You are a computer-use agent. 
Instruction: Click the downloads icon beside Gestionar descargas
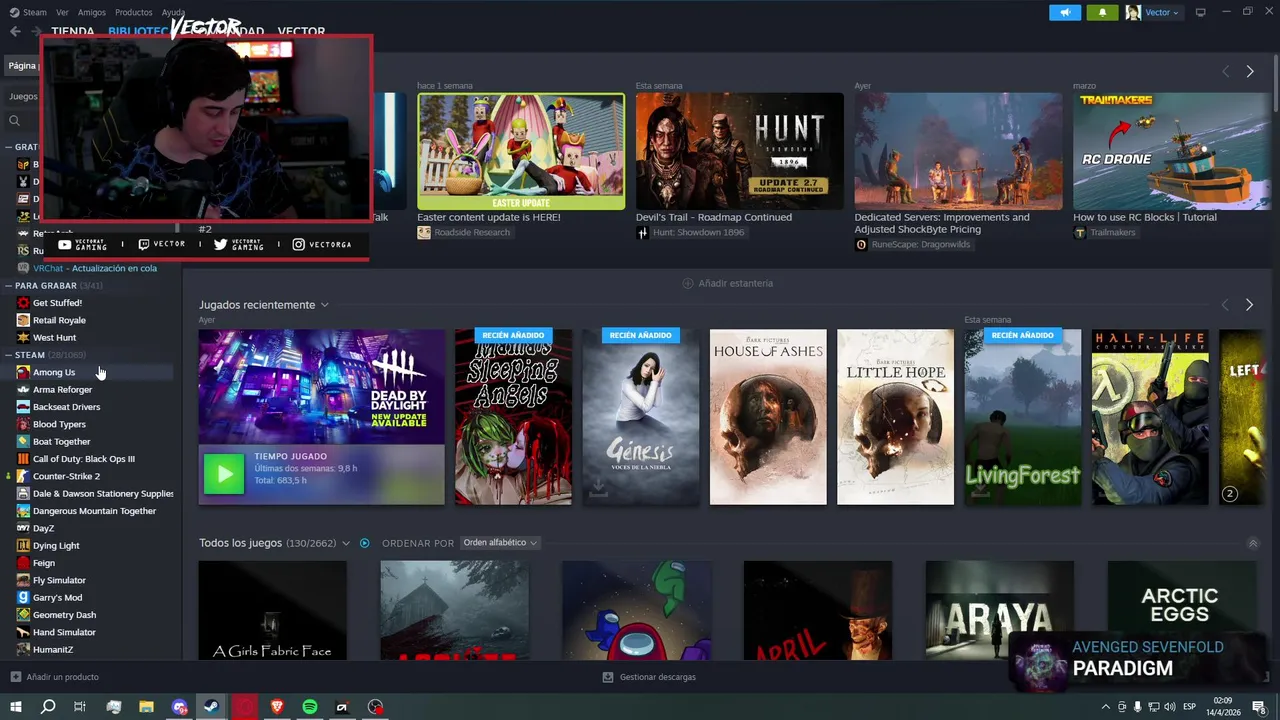point(608,677)
